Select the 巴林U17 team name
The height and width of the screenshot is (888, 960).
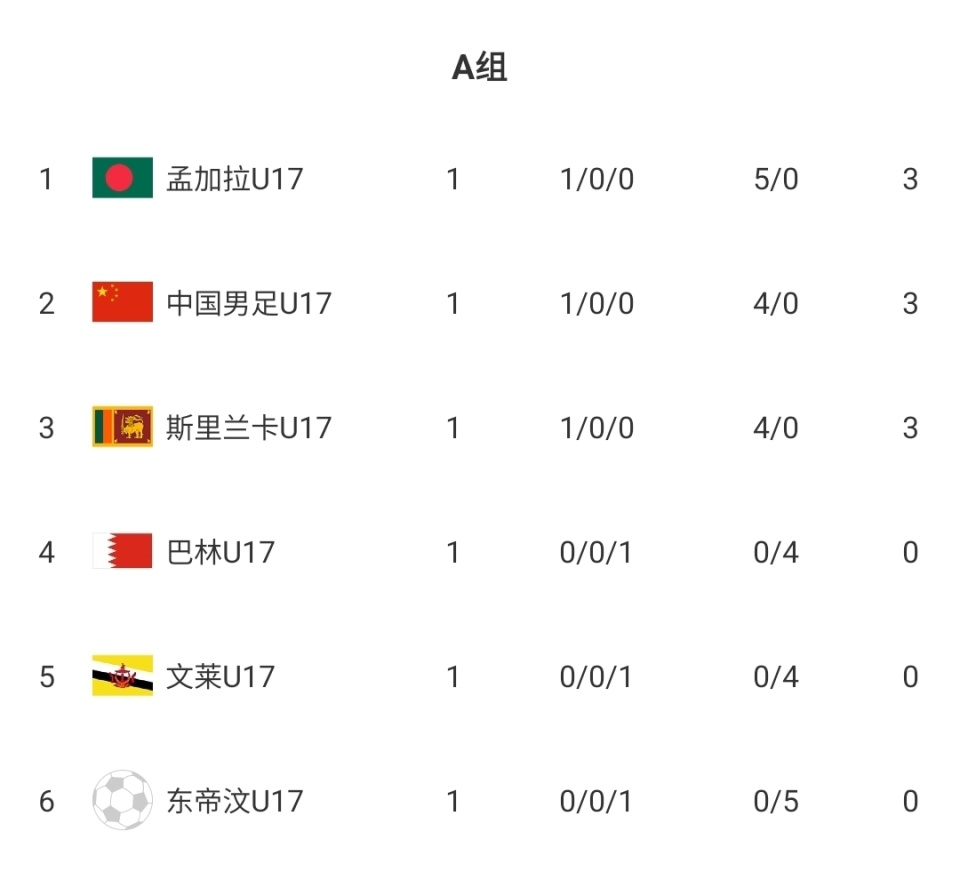[x=221, y=552]
